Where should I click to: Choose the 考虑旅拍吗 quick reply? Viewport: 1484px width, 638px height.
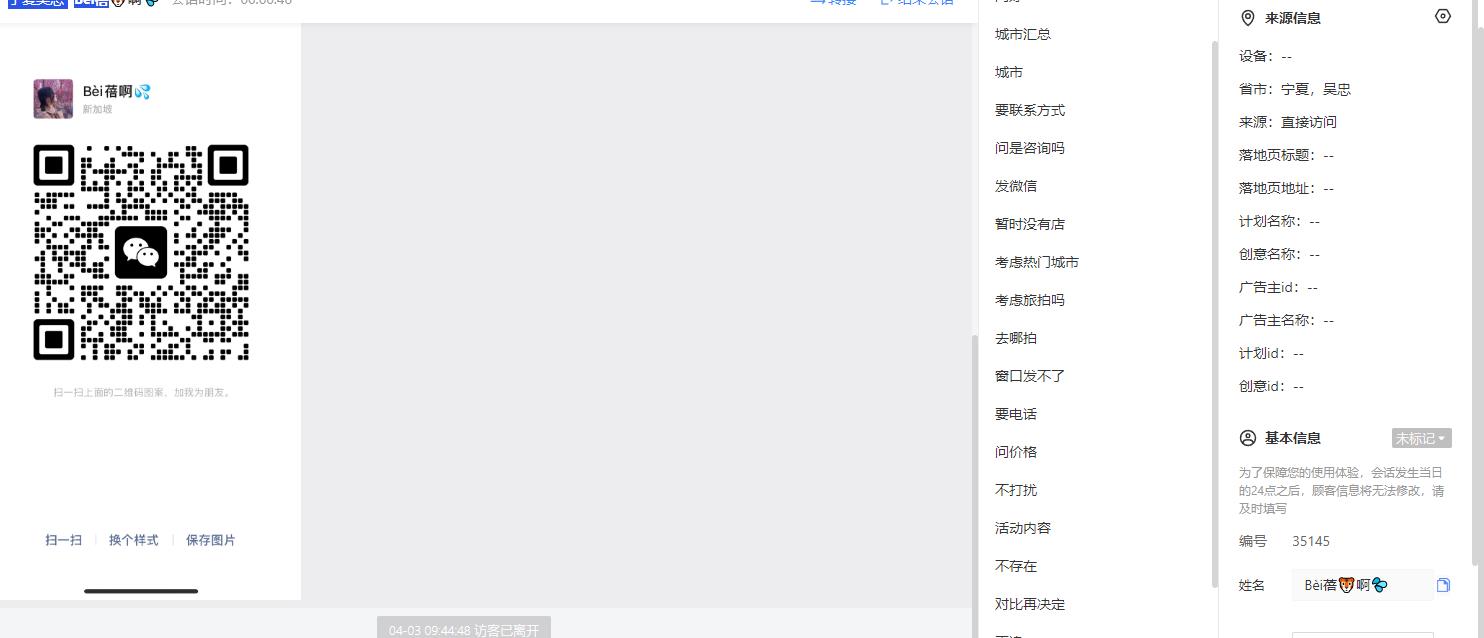coord(1030,300)
